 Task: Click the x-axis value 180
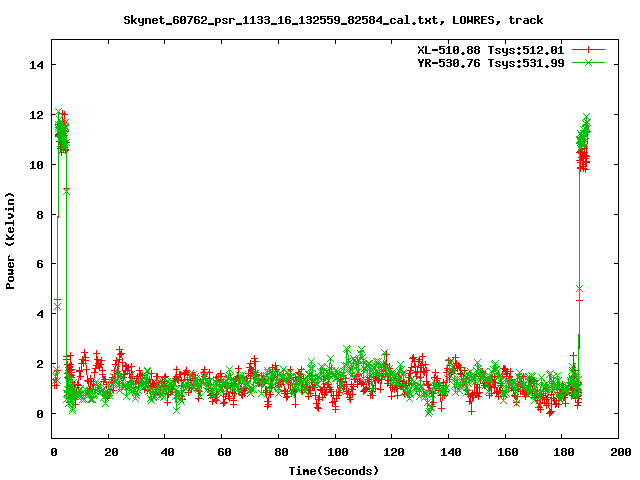pos(564,452)
